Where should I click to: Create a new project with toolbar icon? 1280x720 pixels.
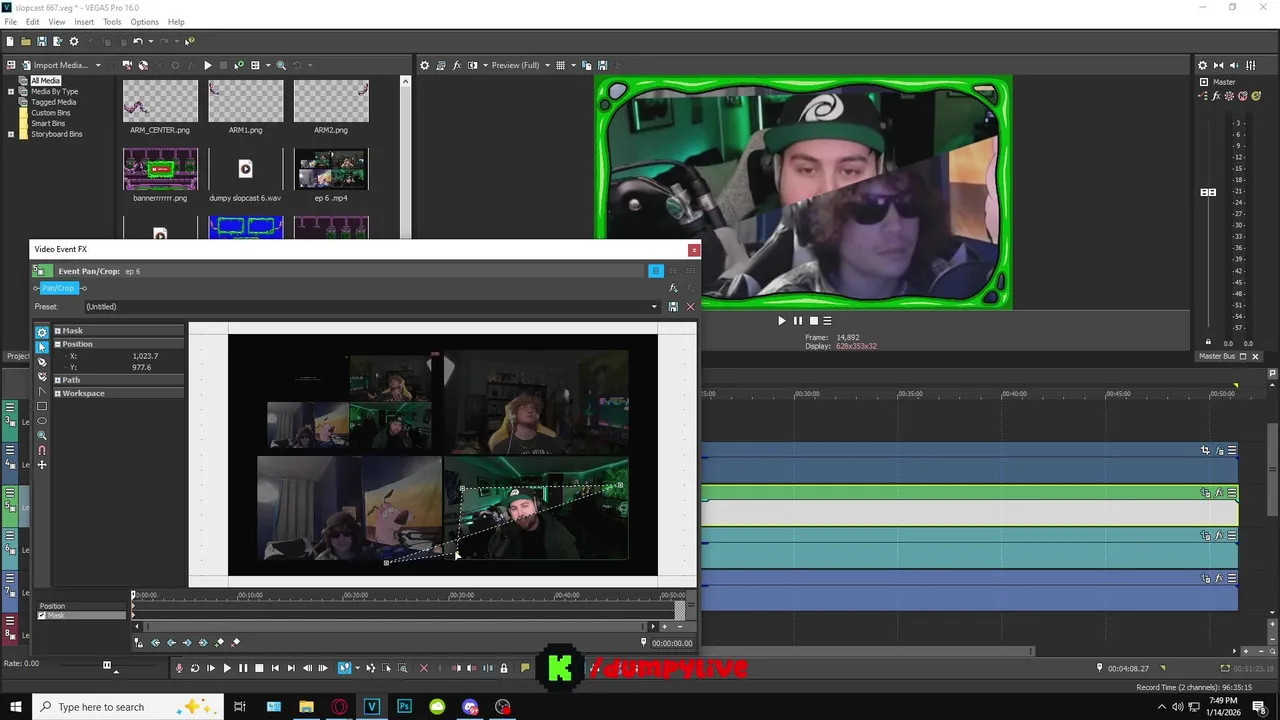(x=10, y=41)
